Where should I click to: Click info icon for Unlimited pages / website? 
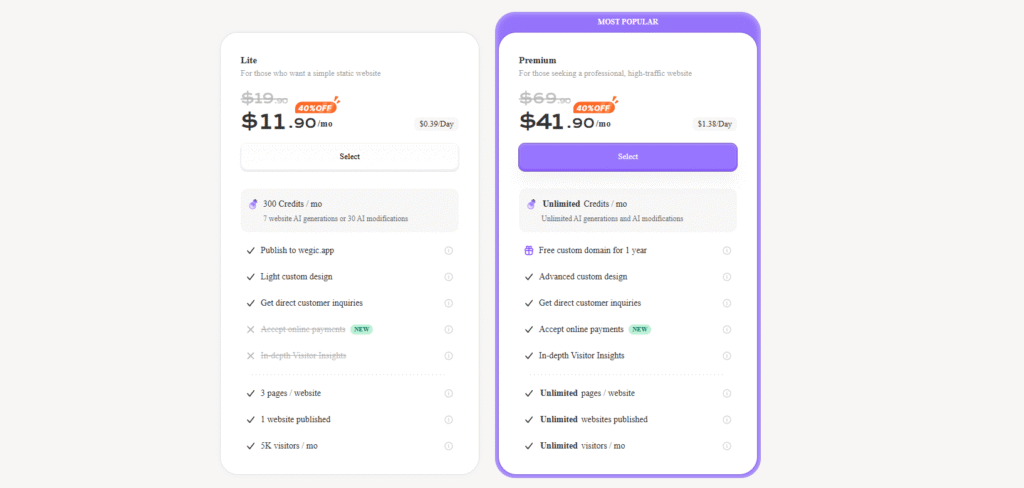pos(727,393)
